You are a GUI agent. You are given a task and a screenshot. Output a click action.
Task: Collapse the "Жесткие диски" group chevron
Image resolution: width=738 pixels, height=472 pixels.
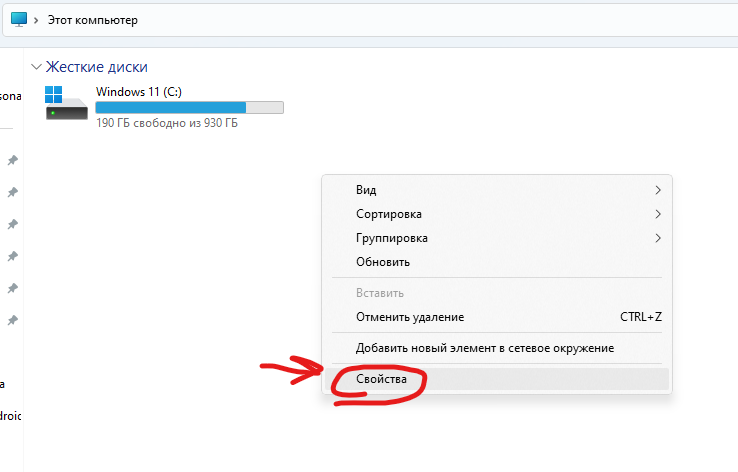(37, 67)
